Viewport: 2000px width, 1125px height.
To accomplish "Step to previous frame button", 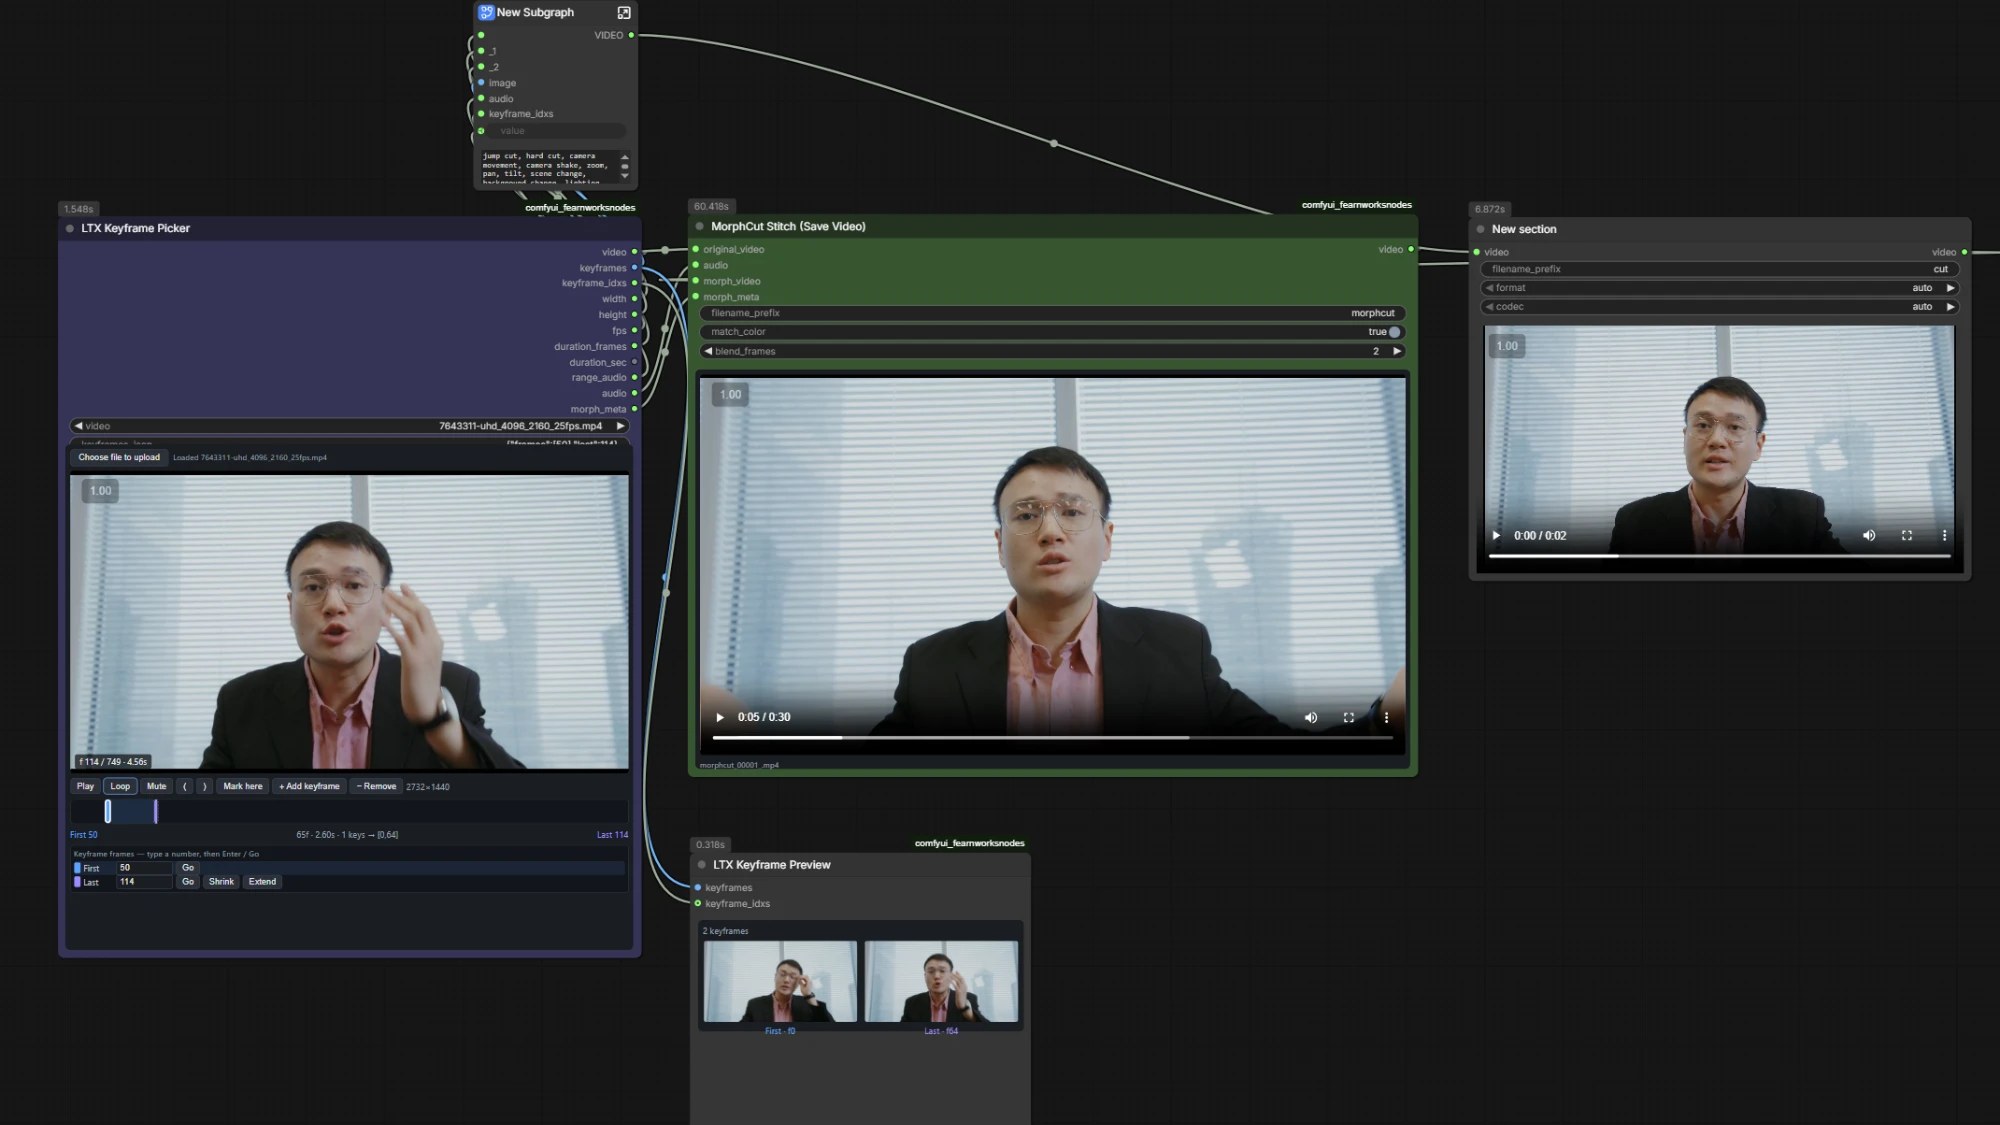I will point(185,787).
